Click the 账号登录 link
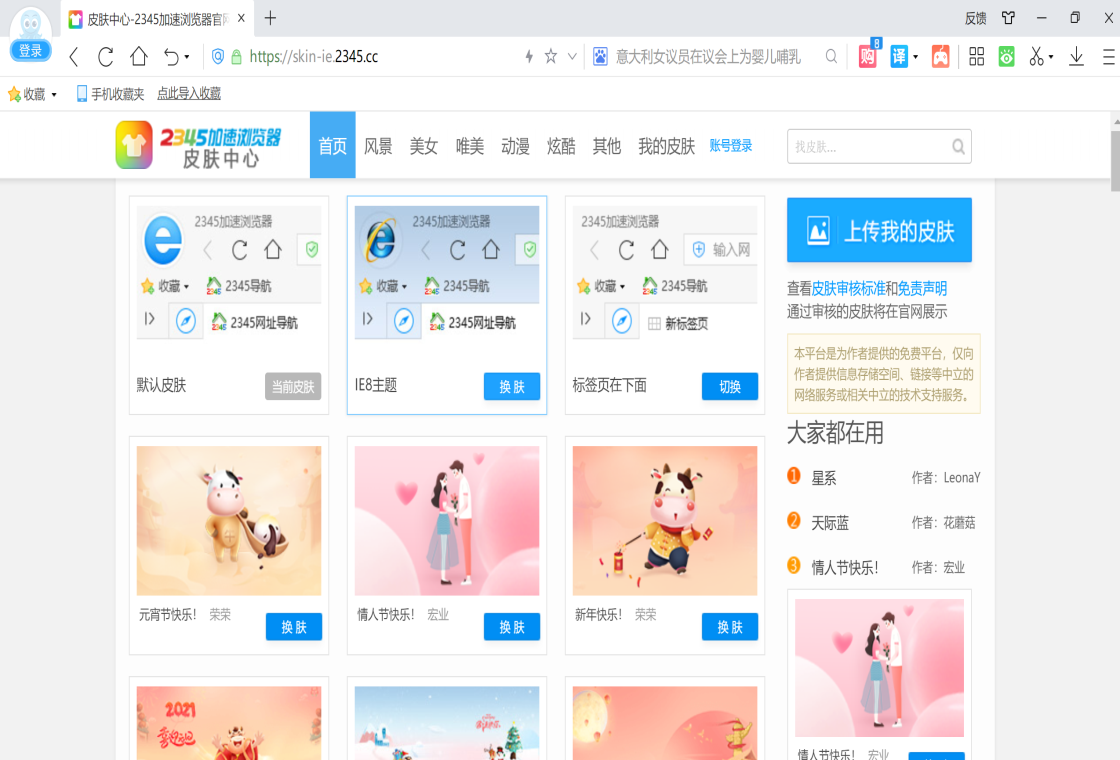Image resolution: width=1120 pixels, height=760 pixels. 731,146
